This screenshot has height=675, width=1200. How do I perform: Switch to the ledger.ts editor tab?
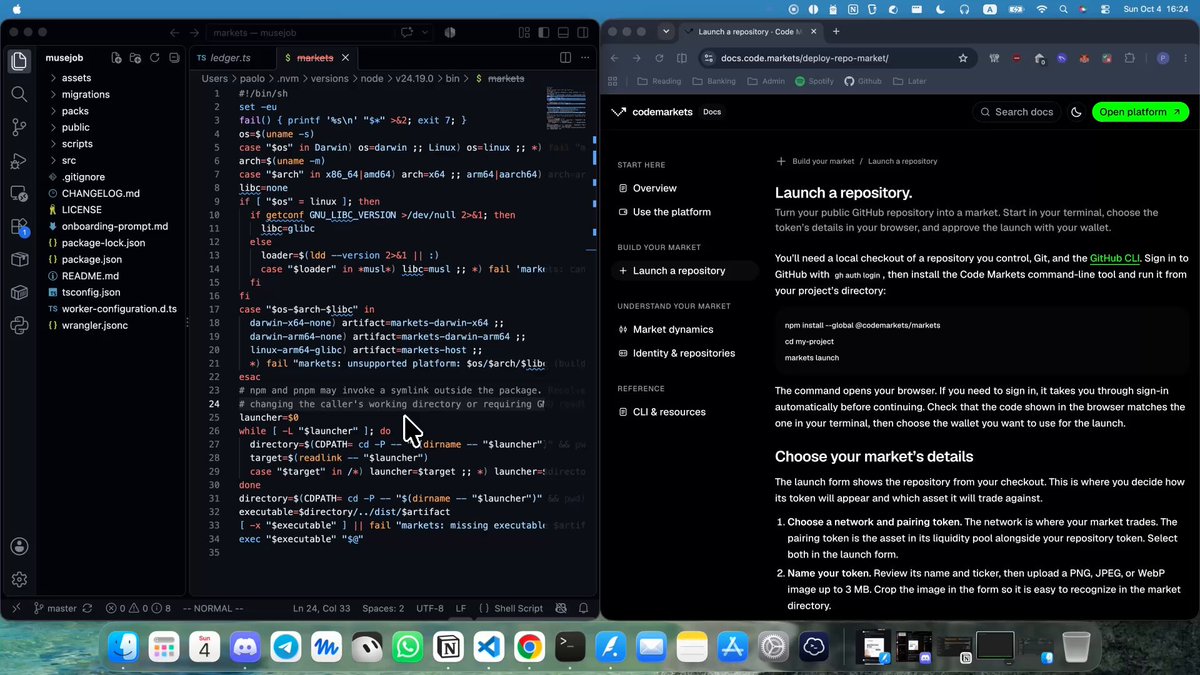[228, 58]
